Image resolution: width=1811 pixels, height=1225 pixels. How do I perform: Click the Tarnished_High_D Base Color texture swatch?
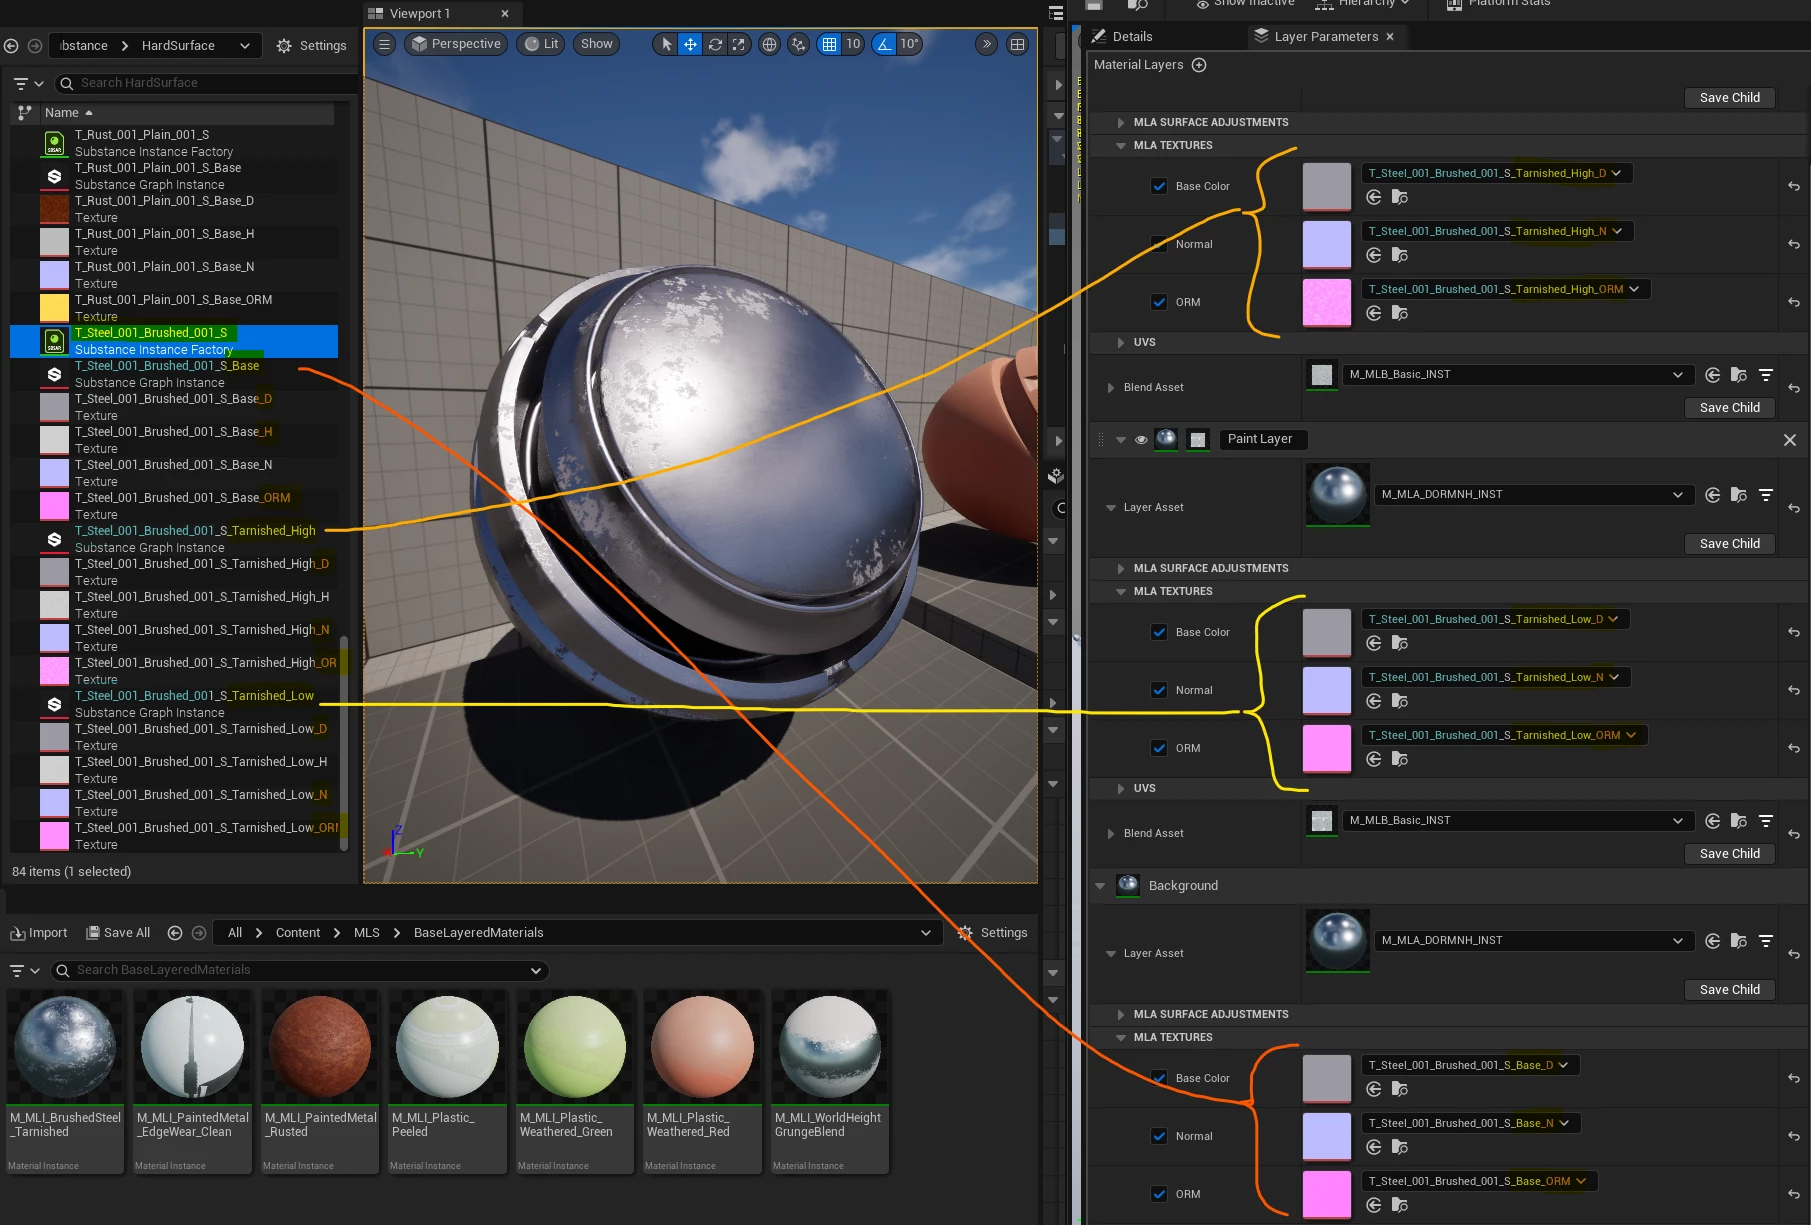[1327, 186]
